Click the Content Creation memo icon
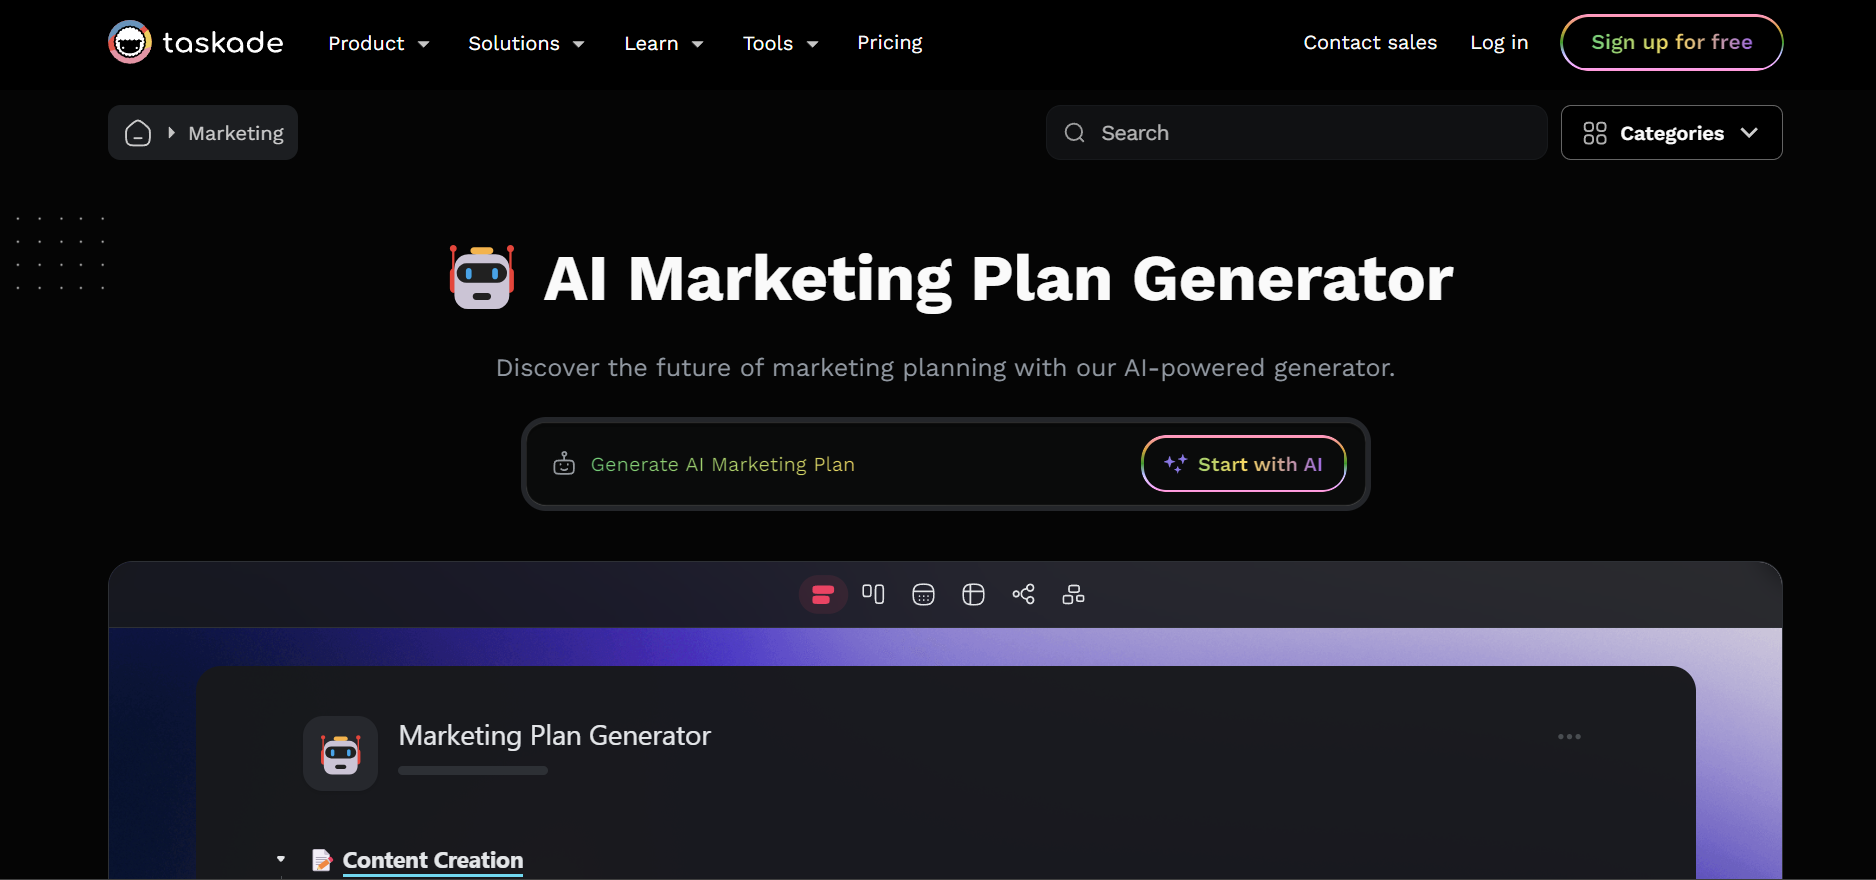 tap(322, 860)
